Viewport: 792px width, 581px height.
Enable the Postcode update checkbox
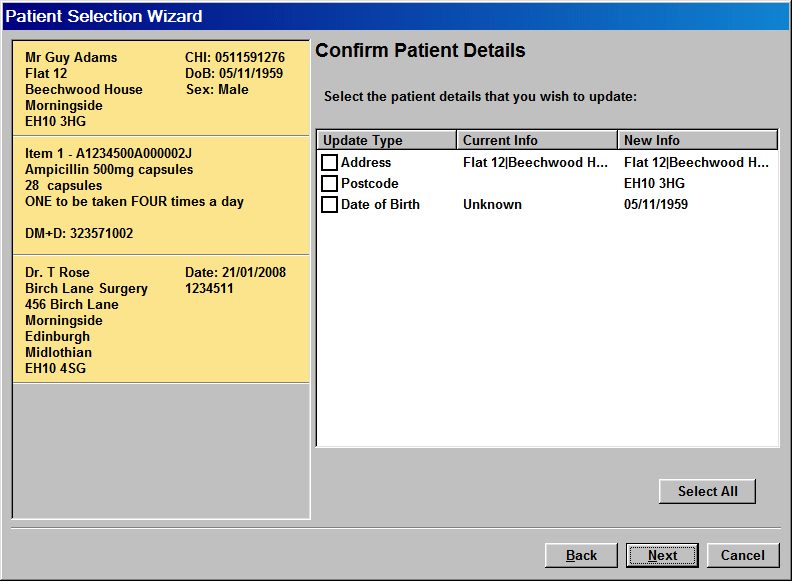tap(329, 184)
